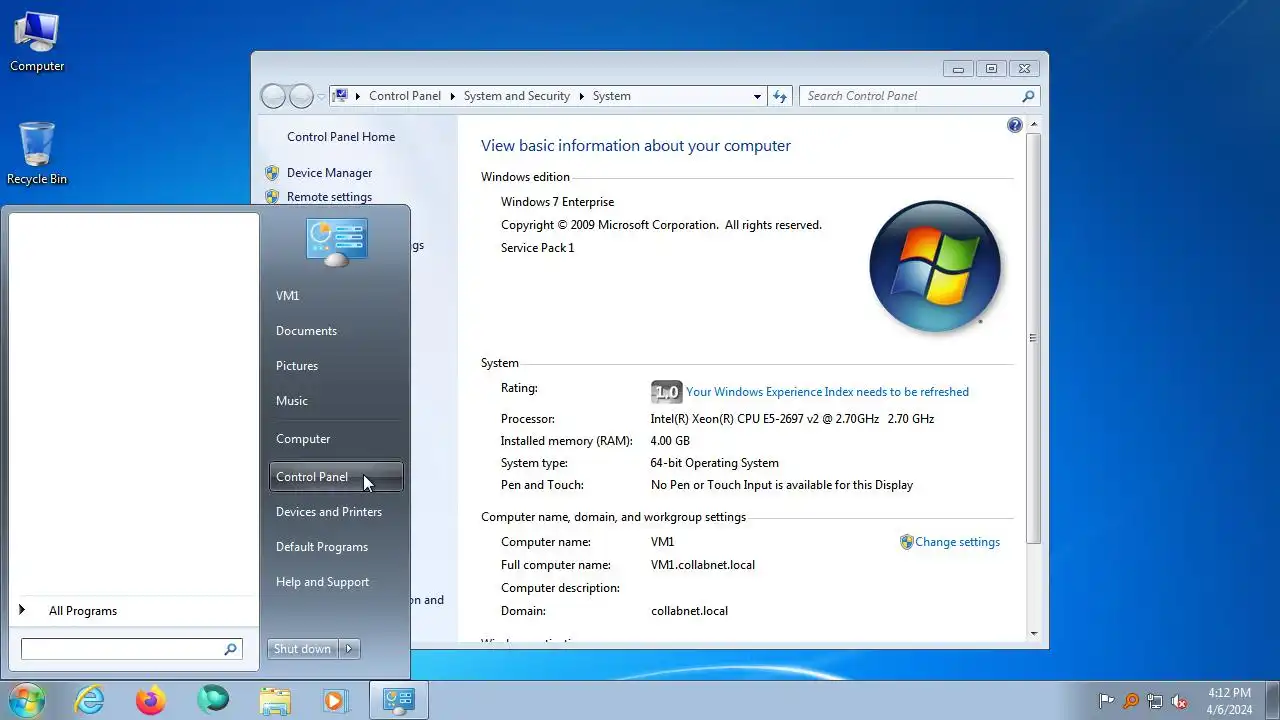Open the Remote settings link
This screenshot has height=720, width=1280.
click(329, 197)
